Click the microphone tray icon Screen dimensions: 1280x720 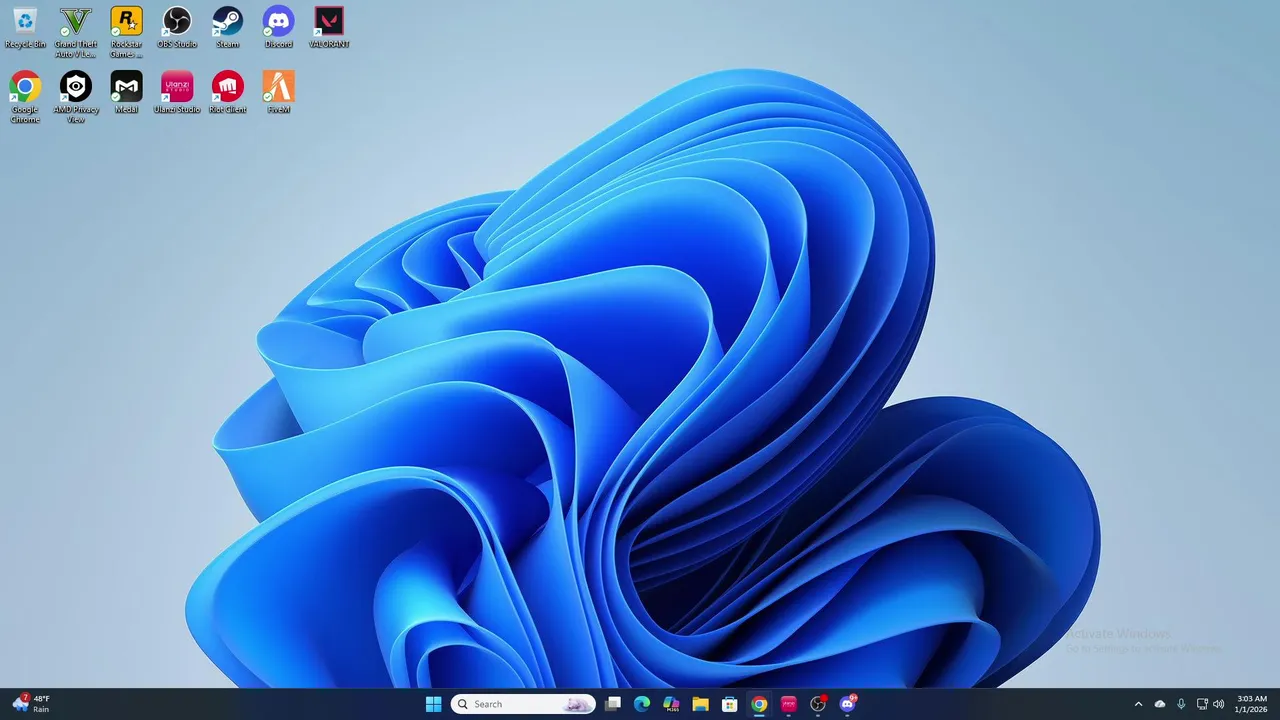(1181, 704)
